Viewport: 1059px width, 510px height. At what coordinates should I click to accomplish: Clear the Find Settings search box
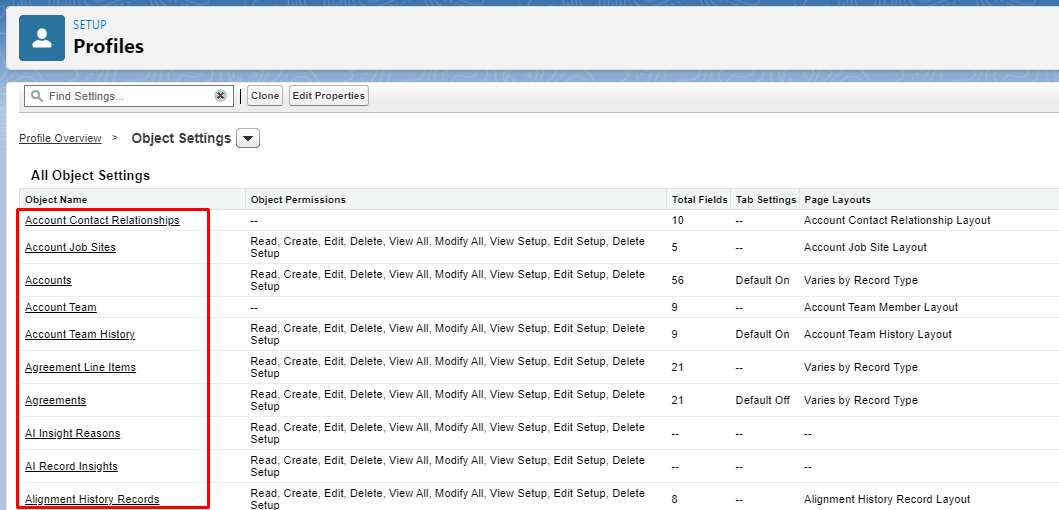220,96
